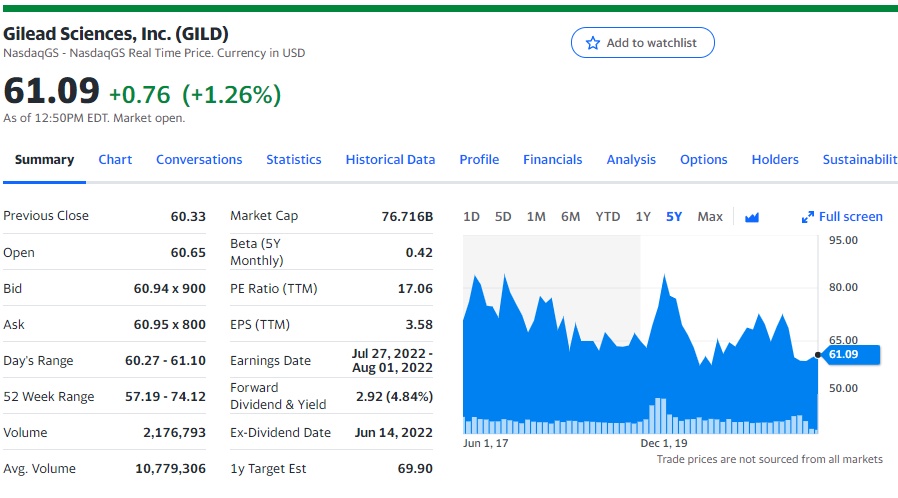Click 'Trade prices are not sourced' disclaimer
Image resolution: width=898 pixels, height=498 pixels.
click(770, 459)
